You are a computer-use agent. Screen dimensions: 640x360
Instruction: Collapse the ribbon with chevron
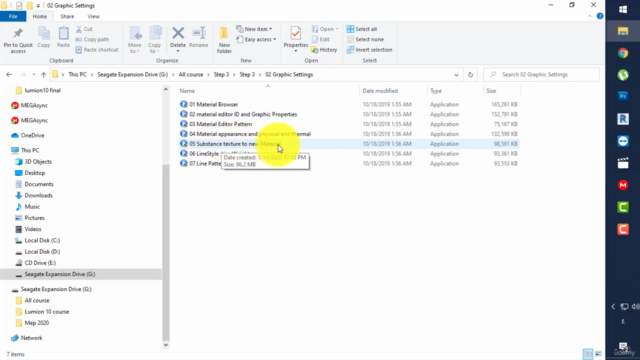click(x=589, y=16)
